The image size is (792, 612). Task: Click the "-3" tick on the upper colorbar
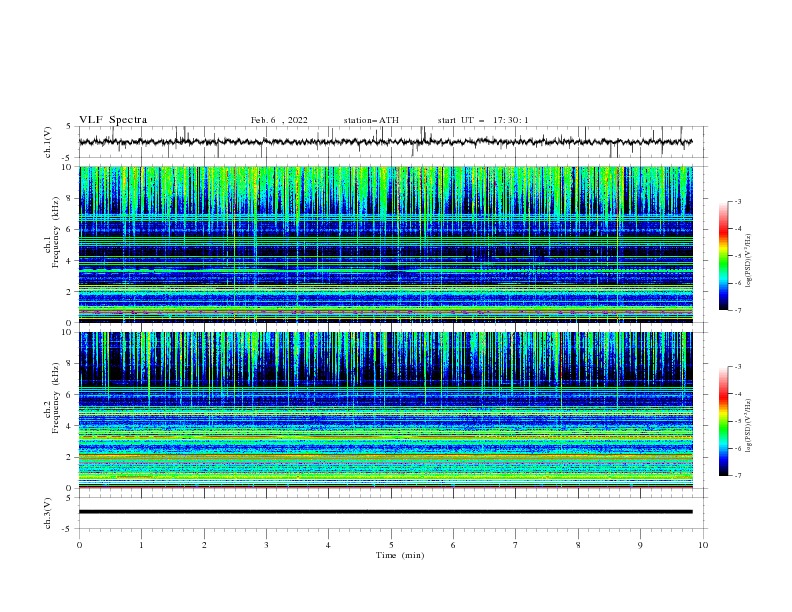pos(737,201)
